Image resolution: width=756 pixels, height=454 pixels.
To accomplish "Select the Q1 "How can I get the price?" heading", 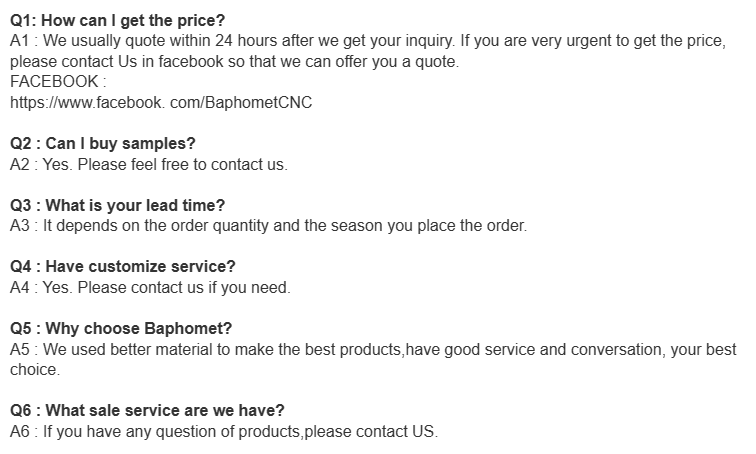I will [119, 21].
